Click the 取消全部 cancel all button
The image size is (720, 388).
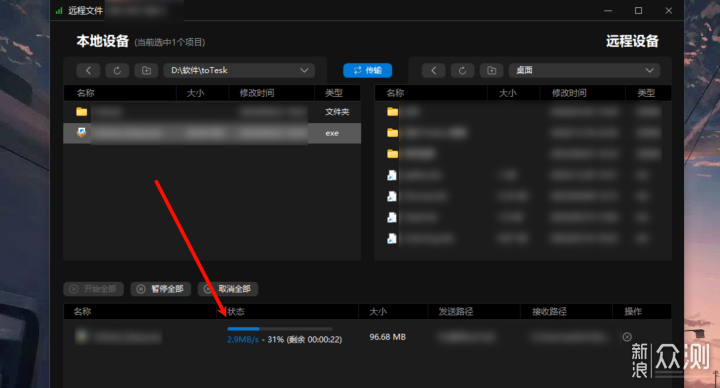click(x=228, y=289)
